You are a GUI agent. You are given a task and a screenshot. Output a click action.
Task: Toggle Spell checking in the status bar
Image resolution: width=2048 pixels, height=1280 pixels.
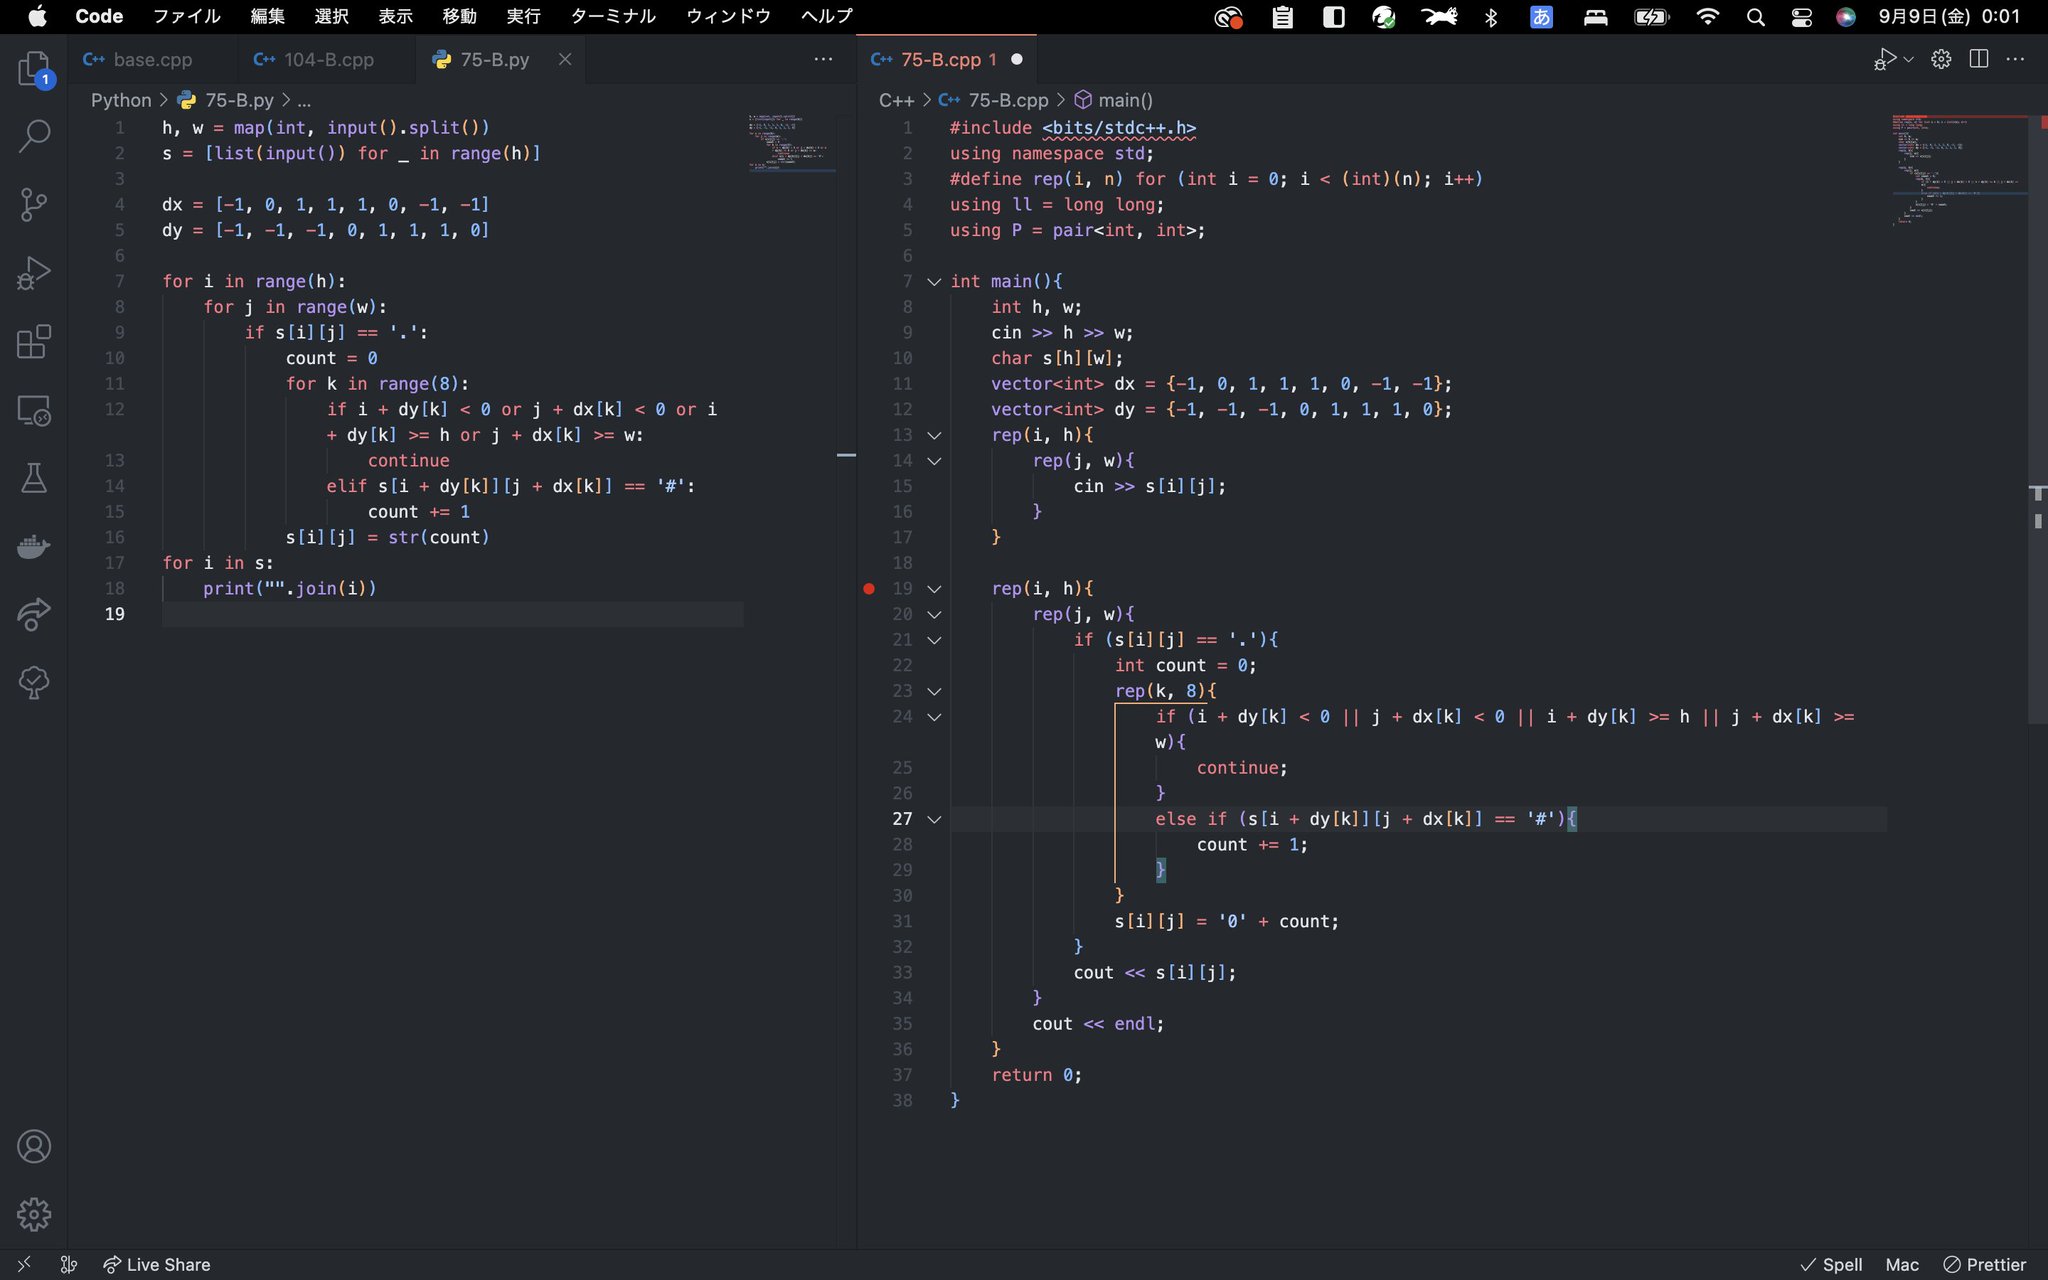[1836, 1264]
